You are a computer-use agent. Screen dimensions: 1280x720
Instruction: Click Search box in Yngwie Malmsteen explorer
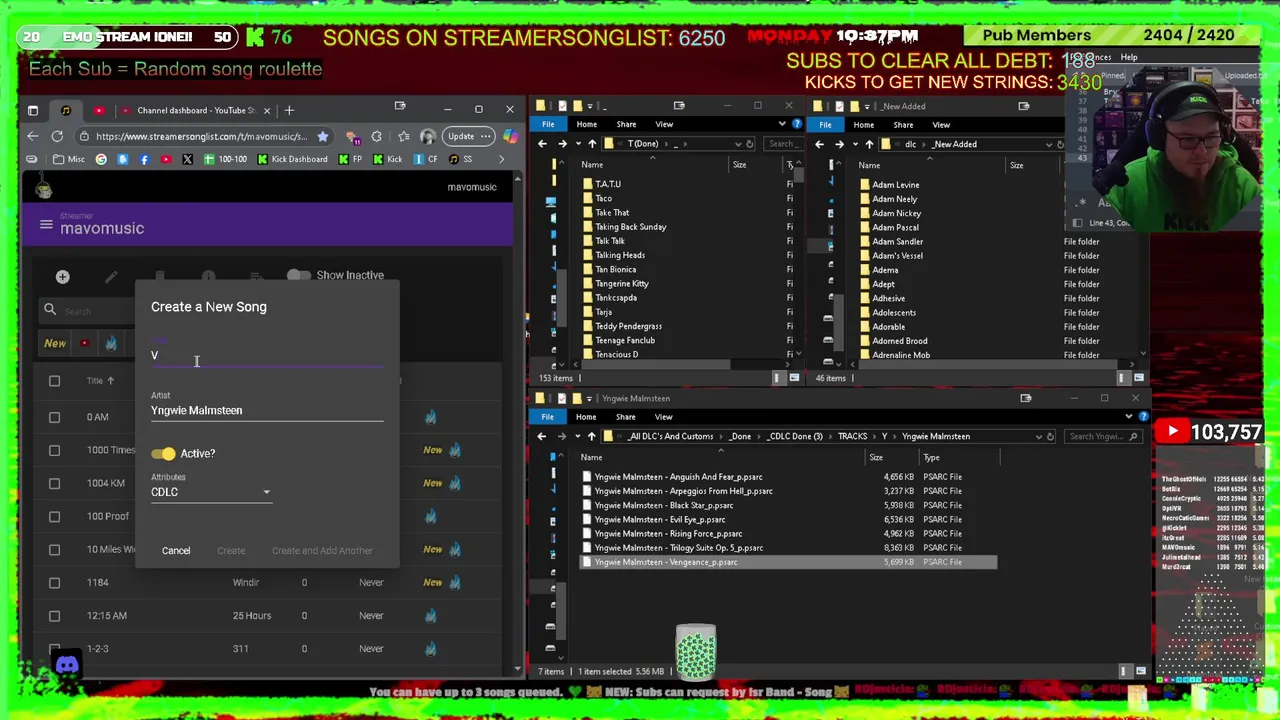point(1103,436)
